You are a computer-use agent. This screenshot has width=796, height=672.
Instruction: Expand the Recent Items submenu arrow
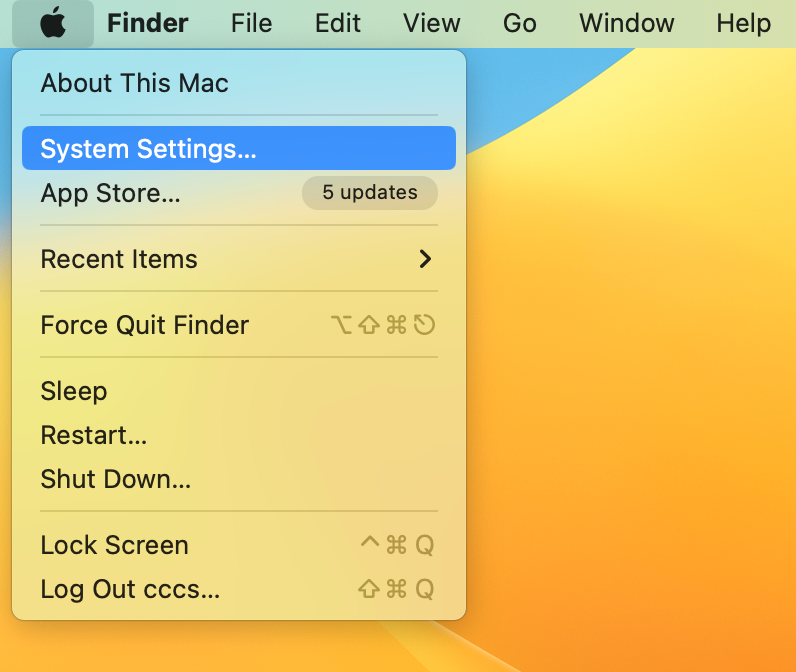tap(425, 259)
